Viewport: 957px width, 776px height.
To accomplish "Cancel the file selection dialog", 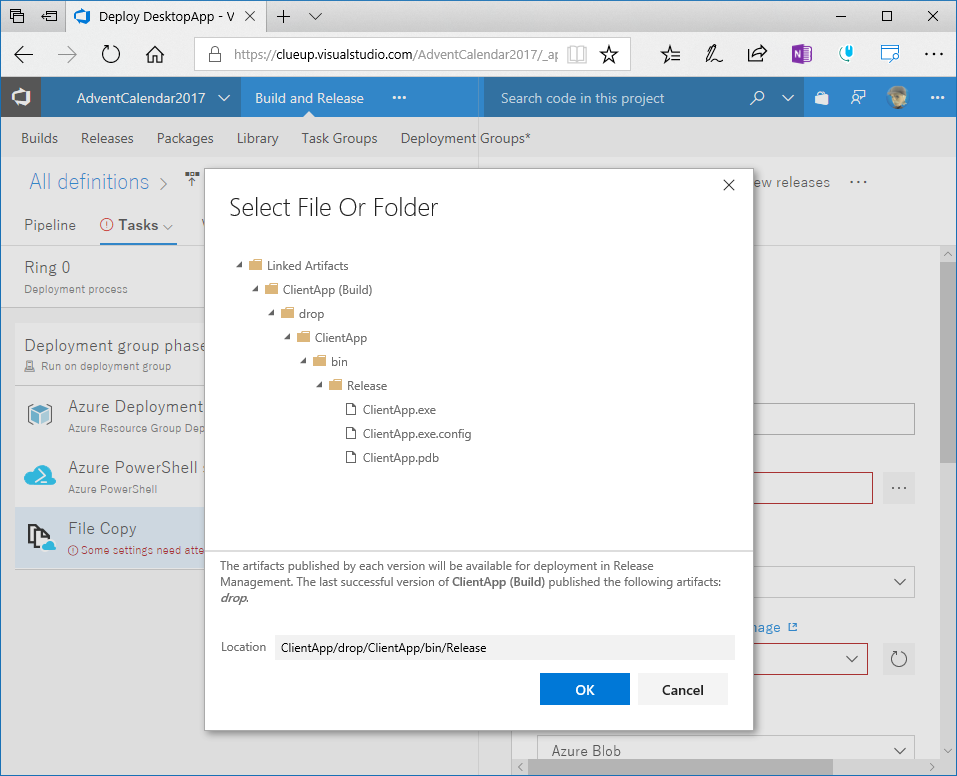I will tap(682, 689).
